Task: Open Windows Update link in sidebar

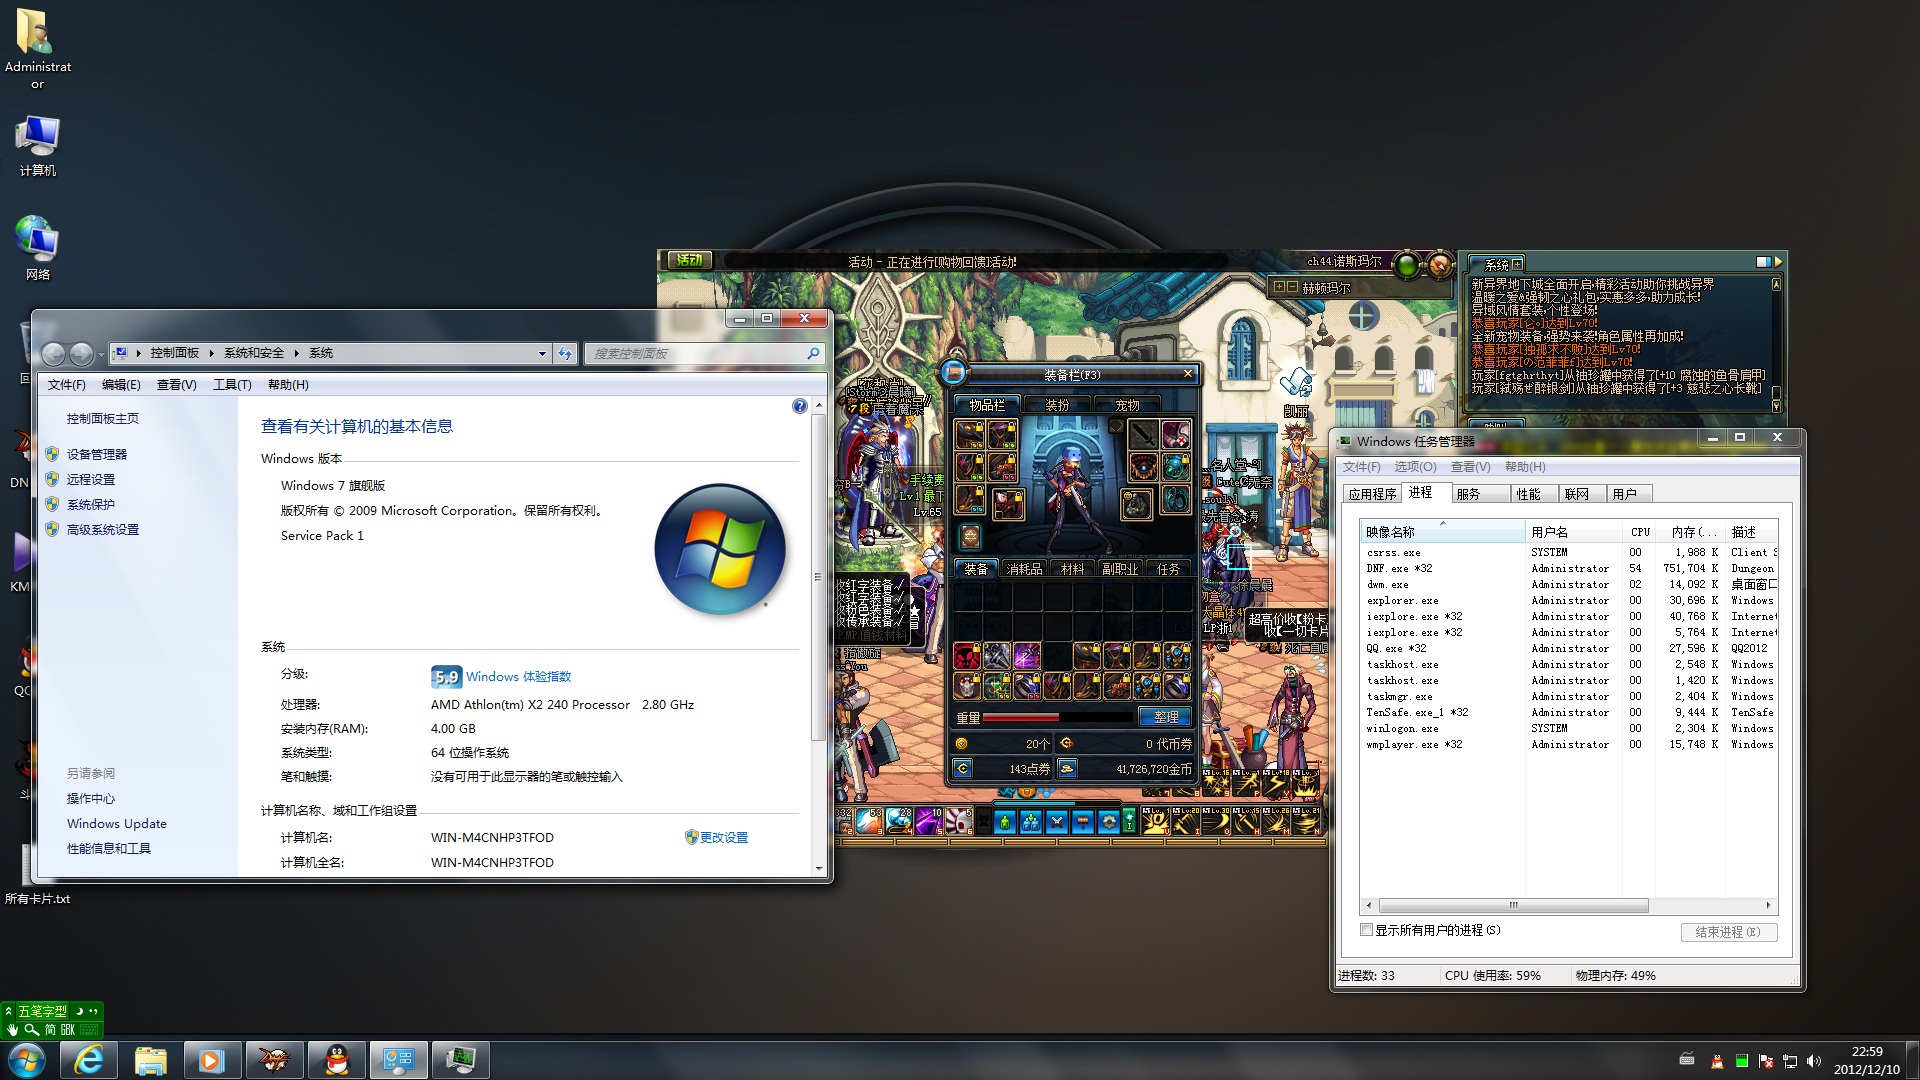Action: 117,824
